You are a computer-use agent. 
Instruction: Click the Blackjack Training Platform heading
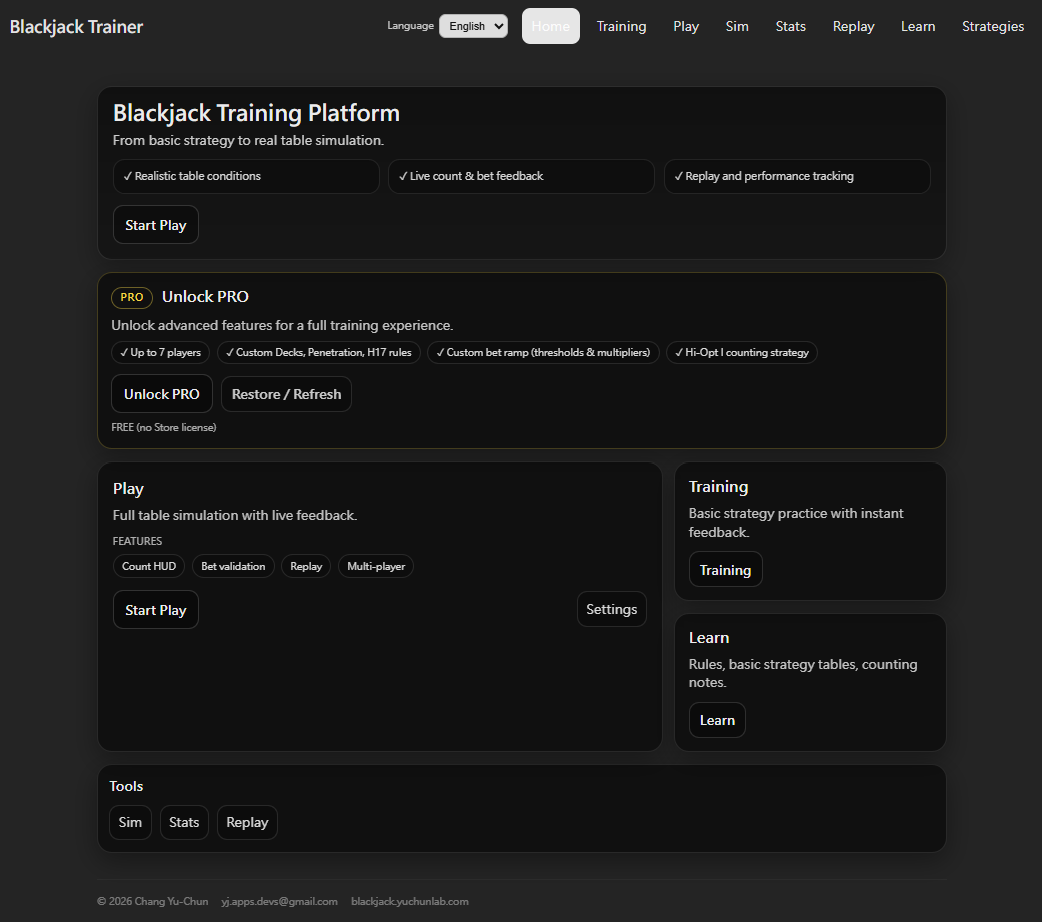click(256, 113)
